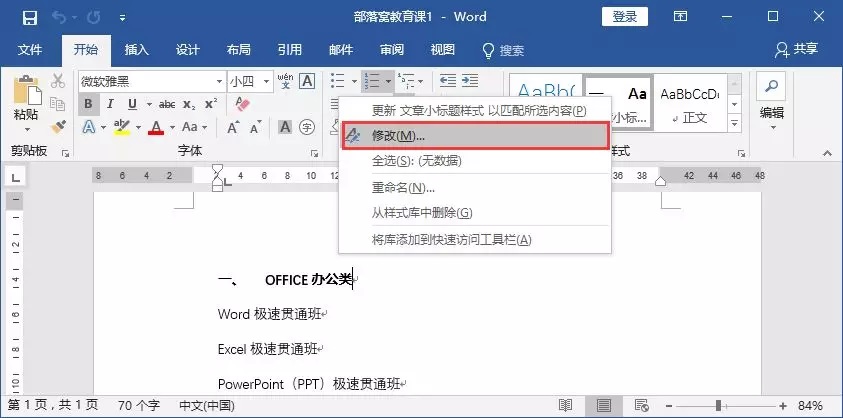The height and width of the screenshot is (418, 843).
Task: Select the Format Painter brush icon
Action: [x=58, y=127]
